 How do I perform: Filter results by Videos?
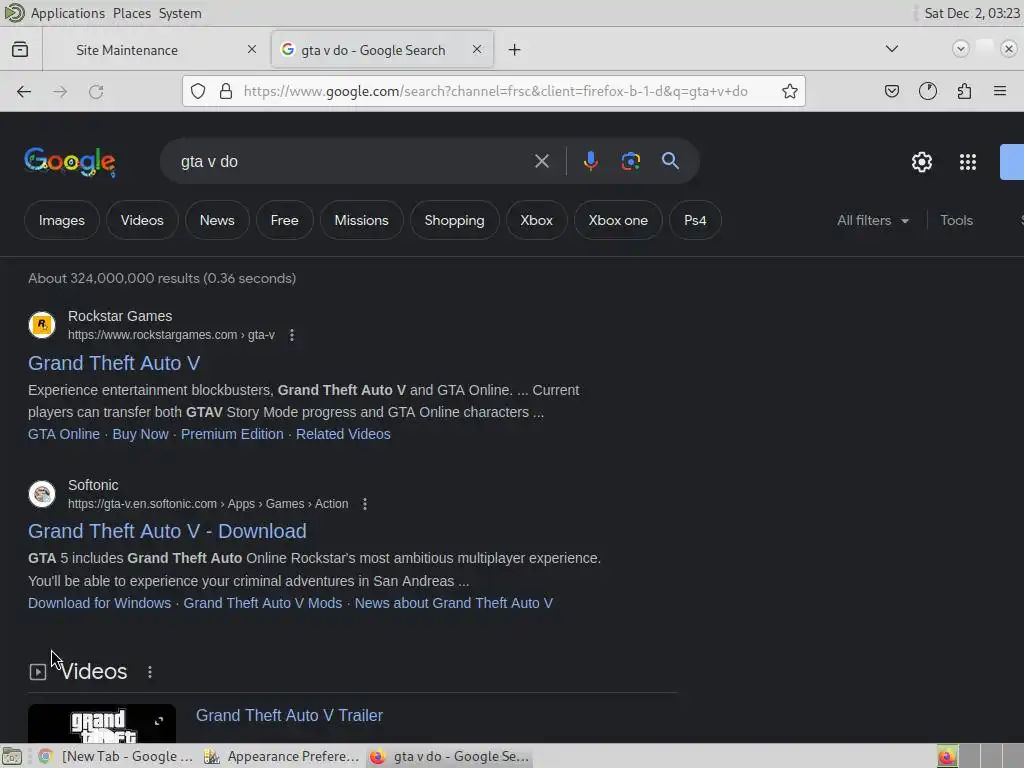[142, 221]
